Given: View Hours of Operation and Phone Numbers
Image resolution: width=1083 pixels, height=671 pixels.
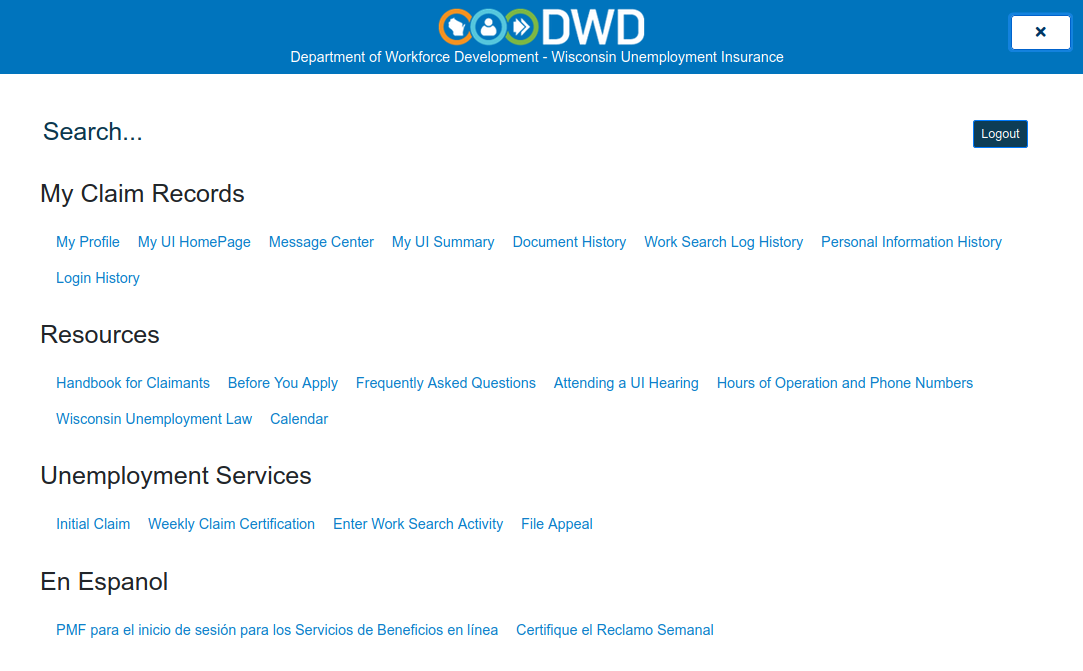Looking at the screenshot, I should tap(845, 383).
